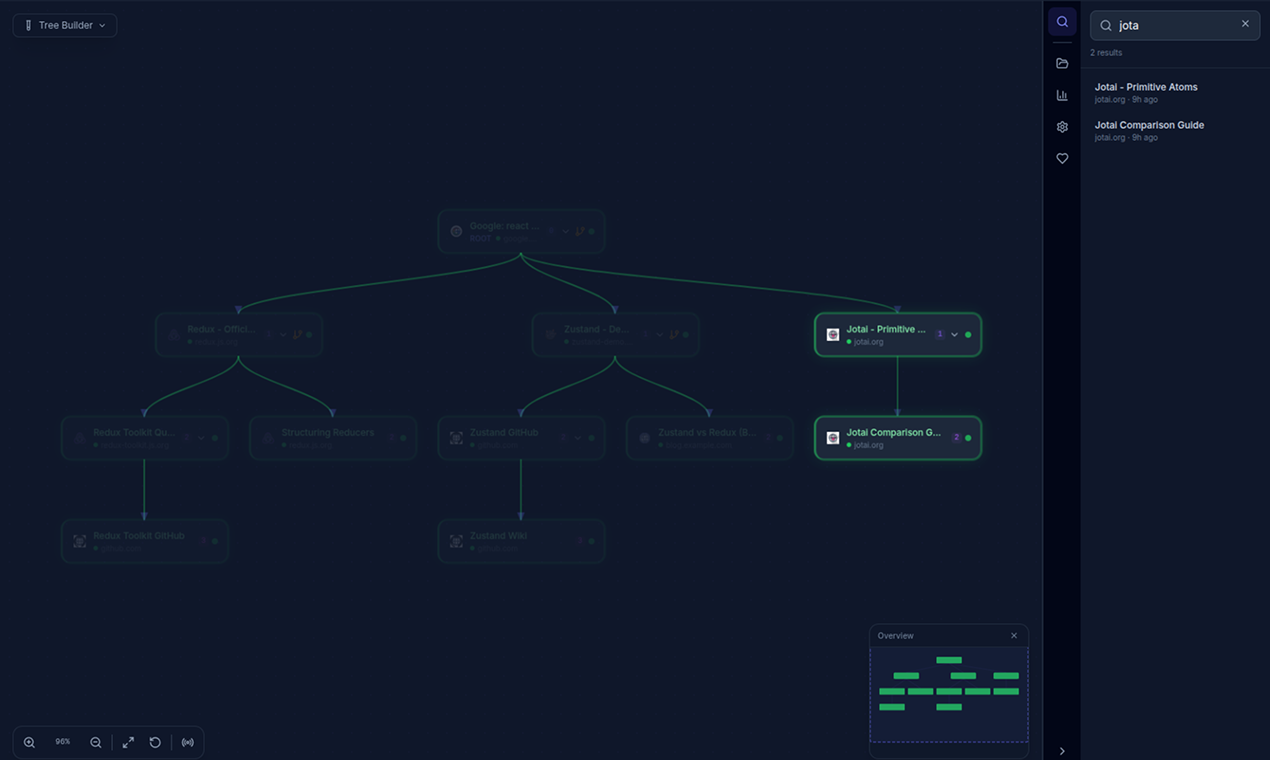Click the Overview minimap thumbnail

(949, 695)
